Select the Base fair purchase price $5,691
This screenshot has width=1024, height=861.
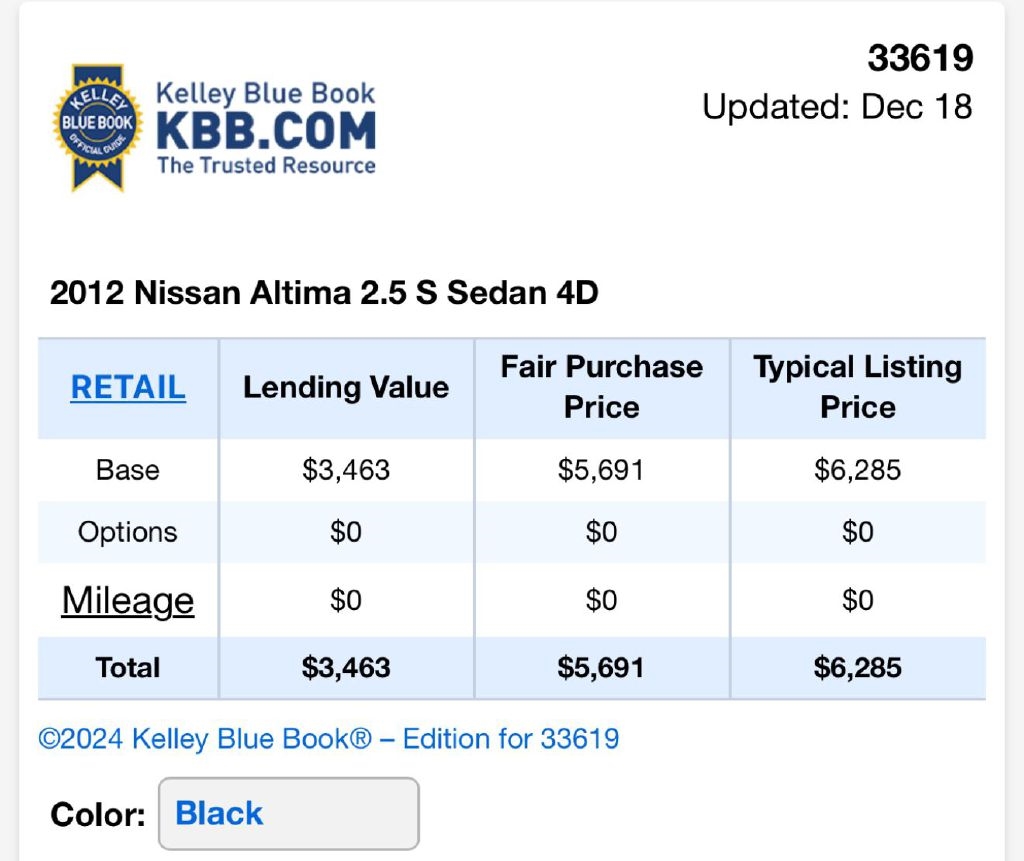(x=601, y=470)
